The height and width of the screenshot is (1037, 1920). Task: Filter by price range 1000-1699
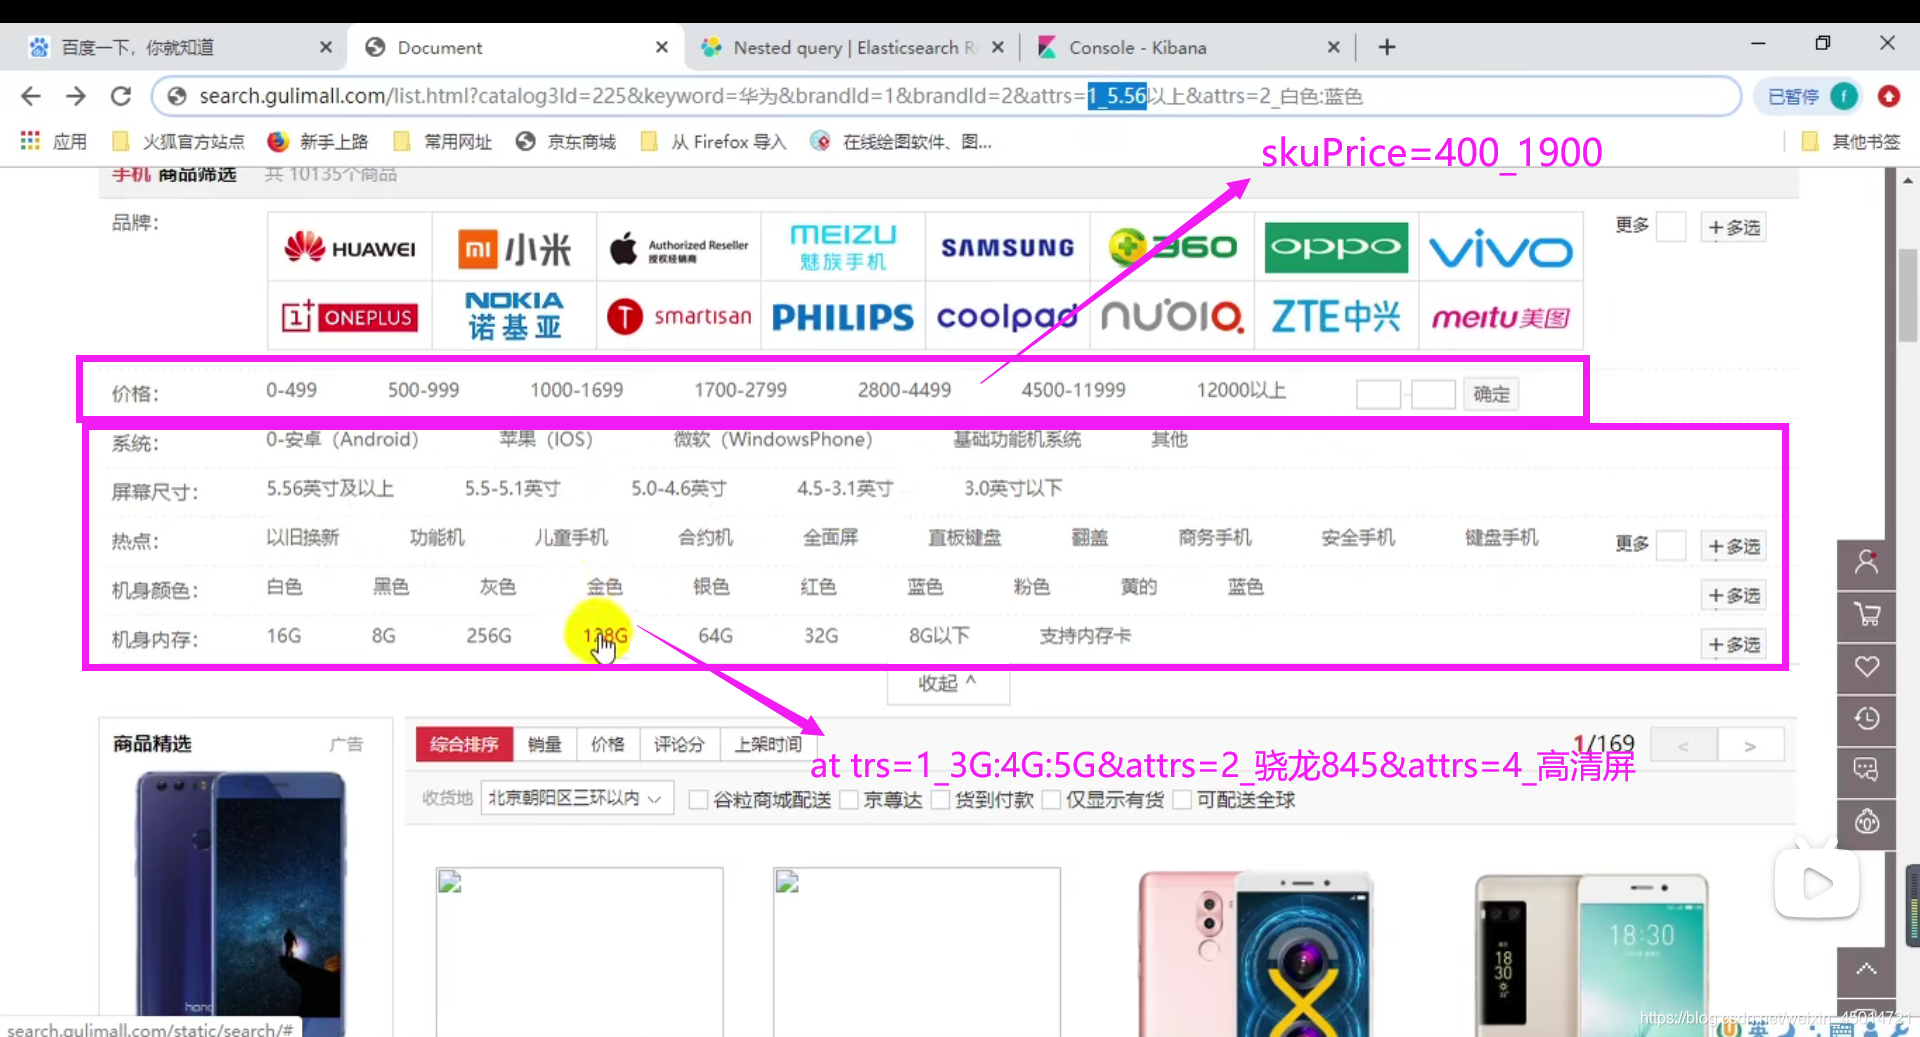[576, 390]
